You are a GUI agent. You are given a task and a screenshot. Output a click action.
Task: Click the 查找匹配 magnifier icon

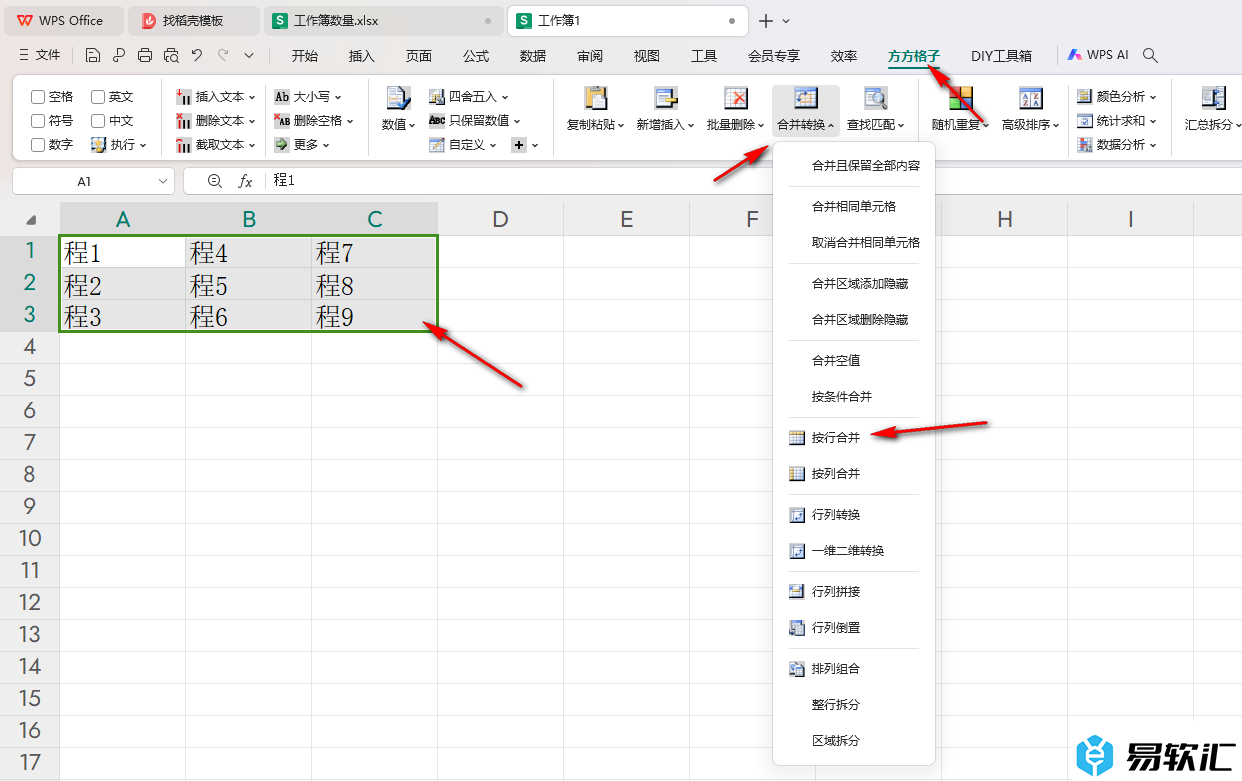click(876, 98)
